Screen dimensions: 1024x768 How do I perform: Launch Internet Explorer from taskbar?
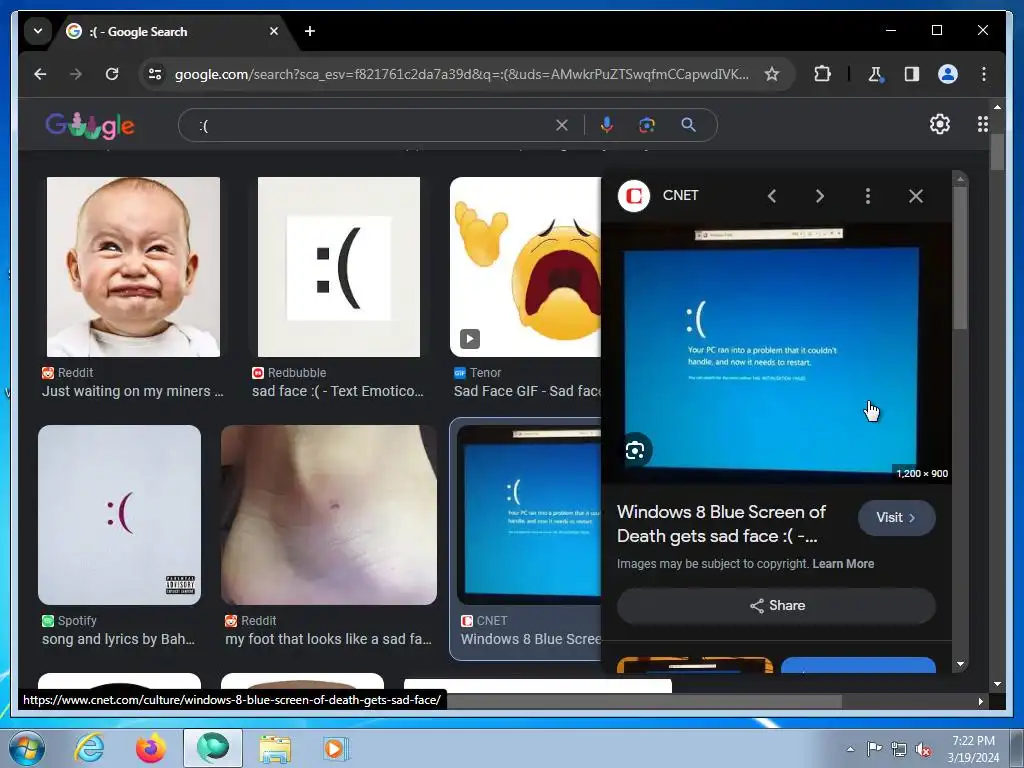click(89, 748)
